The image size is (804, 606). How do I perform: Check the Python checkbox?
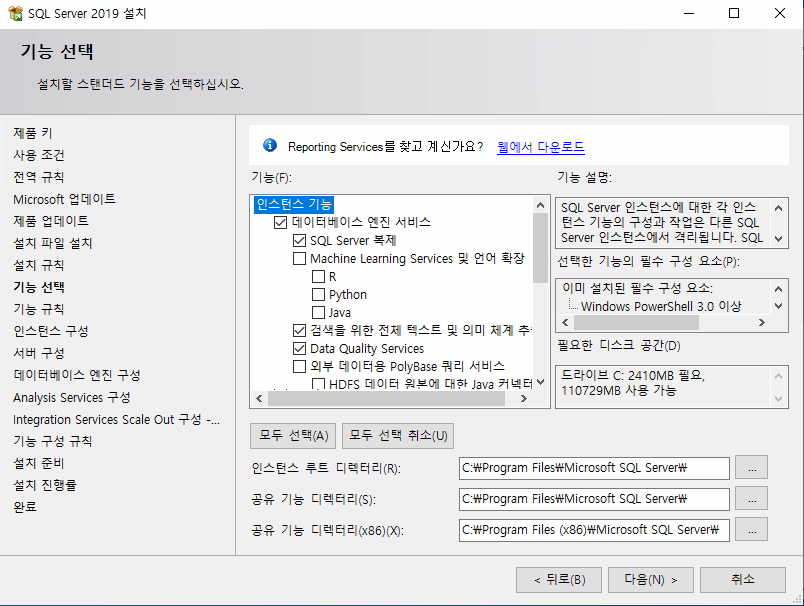(x=318, y=294)
